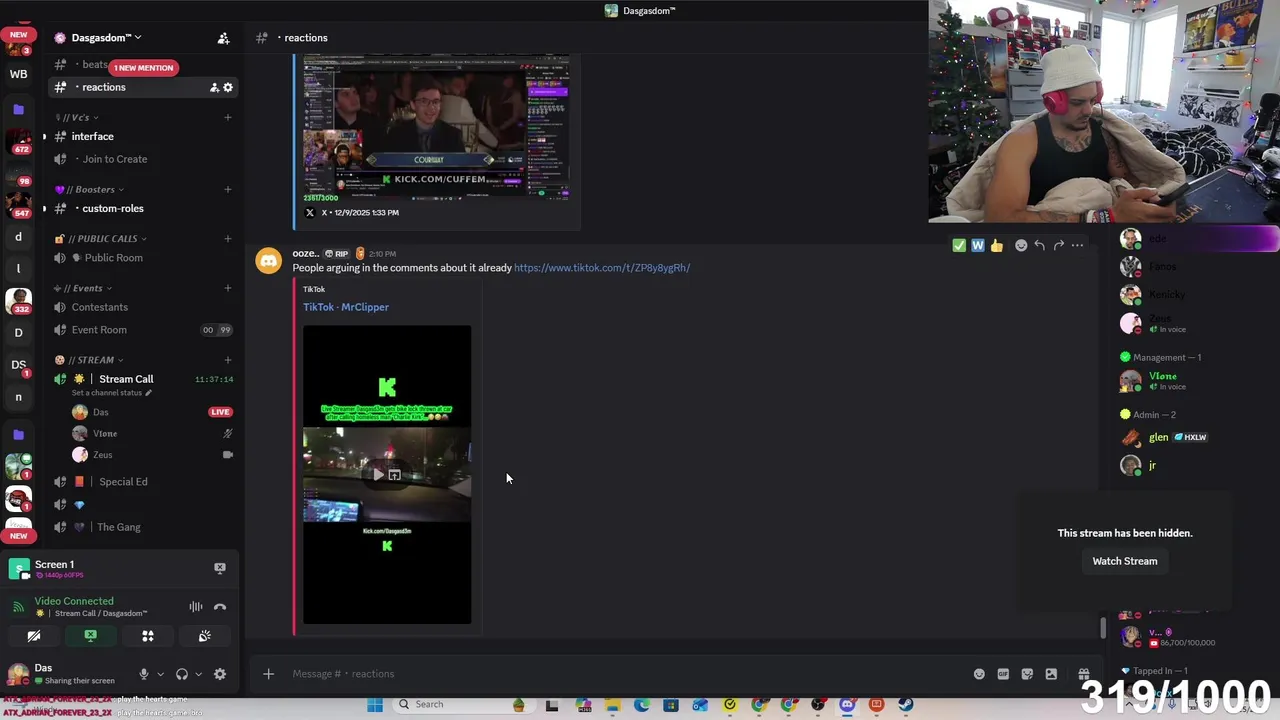The height and width of the screenshot is (720, 1280).
Task: Add a channel to // STREAM category
Action: [227, 360]
